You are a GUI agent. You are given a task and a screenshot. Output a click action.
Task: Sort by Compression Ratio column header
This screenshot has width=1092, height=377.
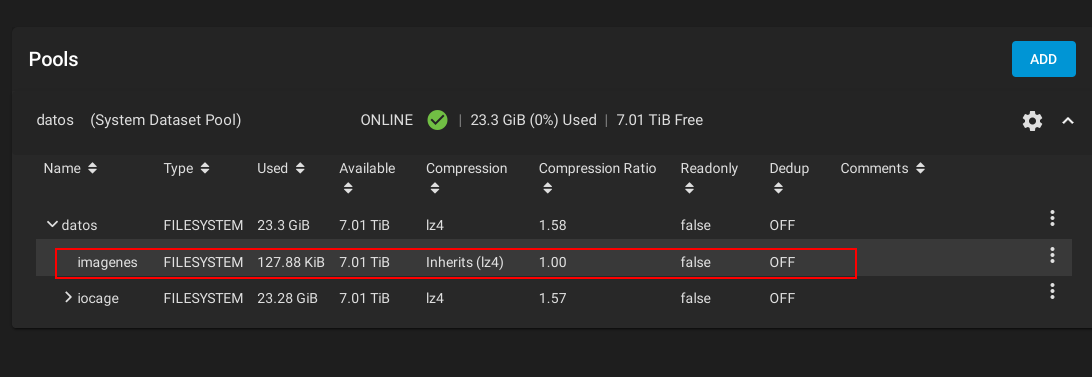click(x=597, y=169)
